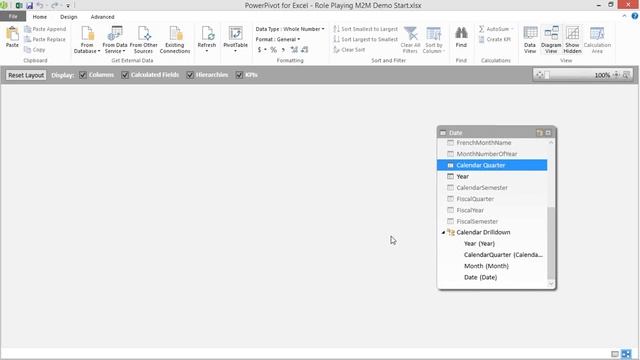Toggle the Hierarchies checkbox
This screenshot has height=360, width=640.
click(190, 75)
